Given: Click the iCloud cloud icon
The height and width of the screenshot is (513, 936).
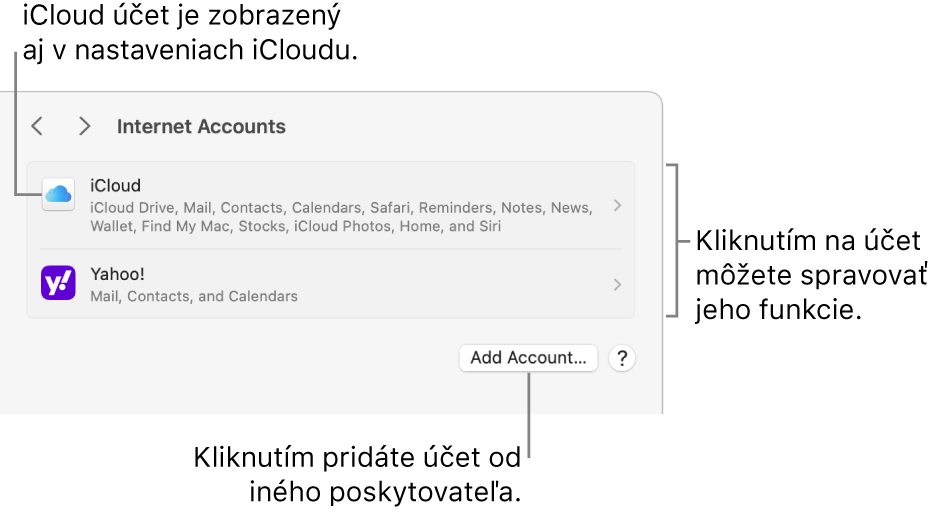Looking at the screenshot, I should [x=58, y=194].
